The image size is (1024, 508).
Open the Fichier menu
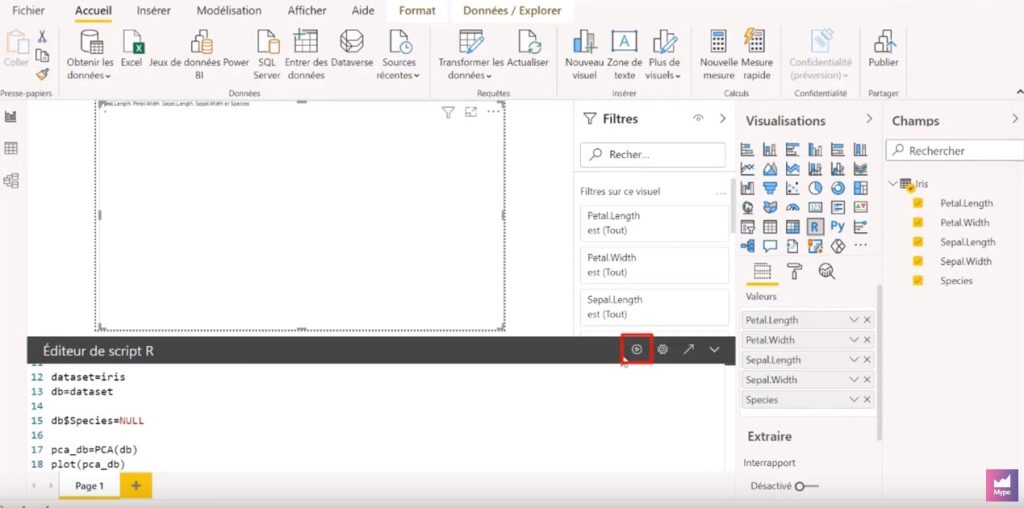pos(29,10)
